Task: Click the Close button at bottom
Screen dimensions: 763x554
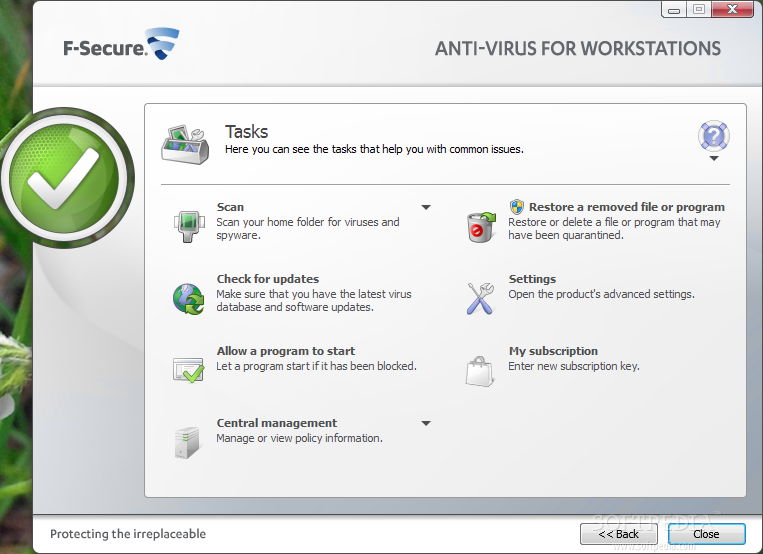Action: click(706, 534)
